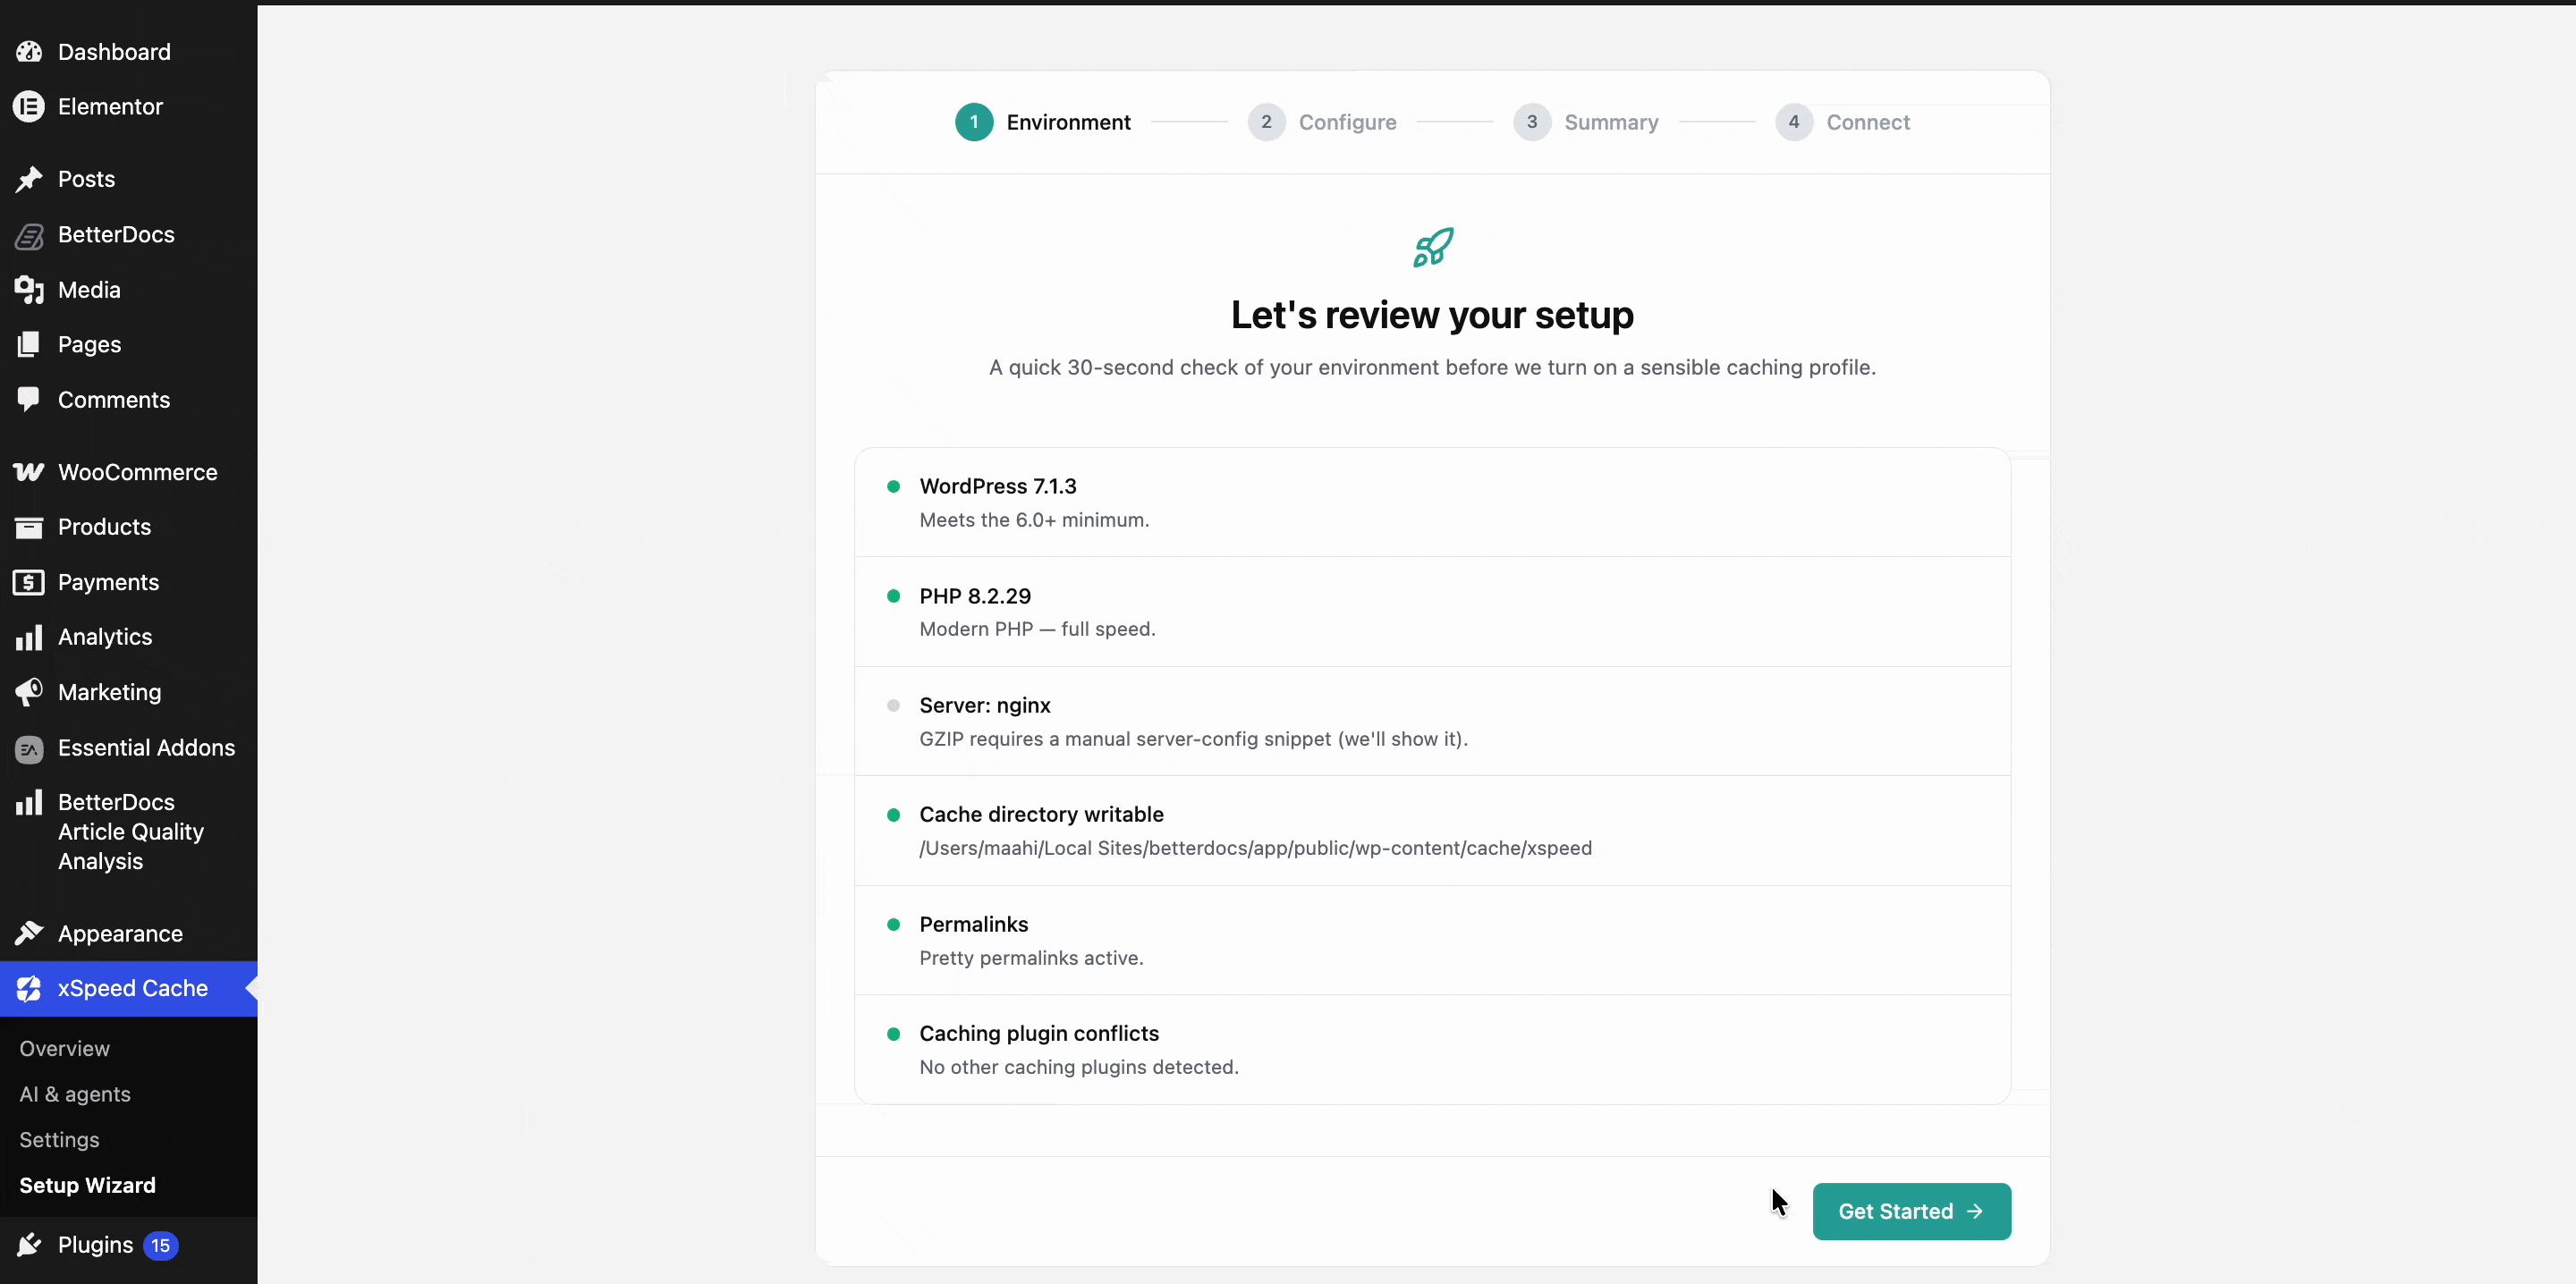This screenshot has height=1284, width=2576.
Task: Click the Cache directory writable title
Action: pos(1041,814)
